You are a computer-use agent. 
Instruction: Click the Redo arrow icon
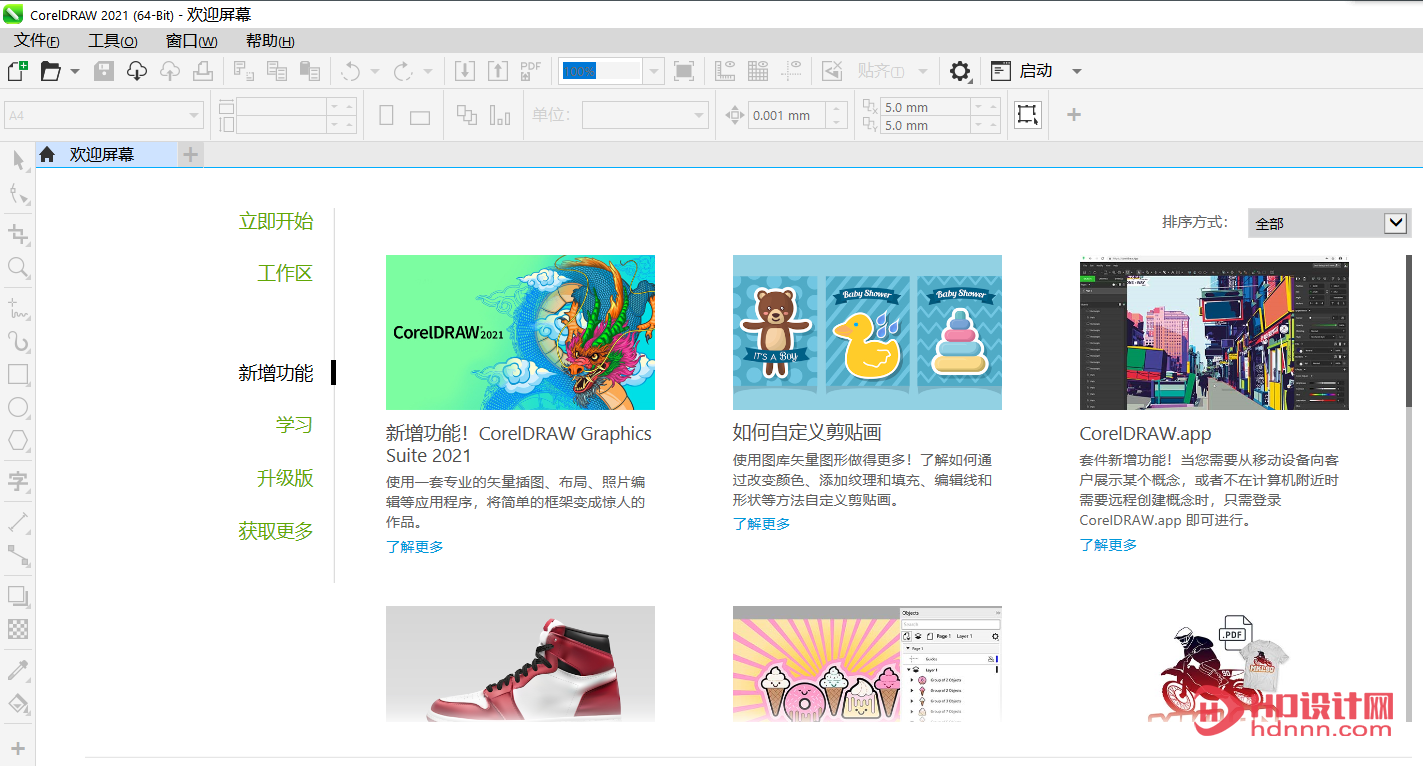point(403,71)
